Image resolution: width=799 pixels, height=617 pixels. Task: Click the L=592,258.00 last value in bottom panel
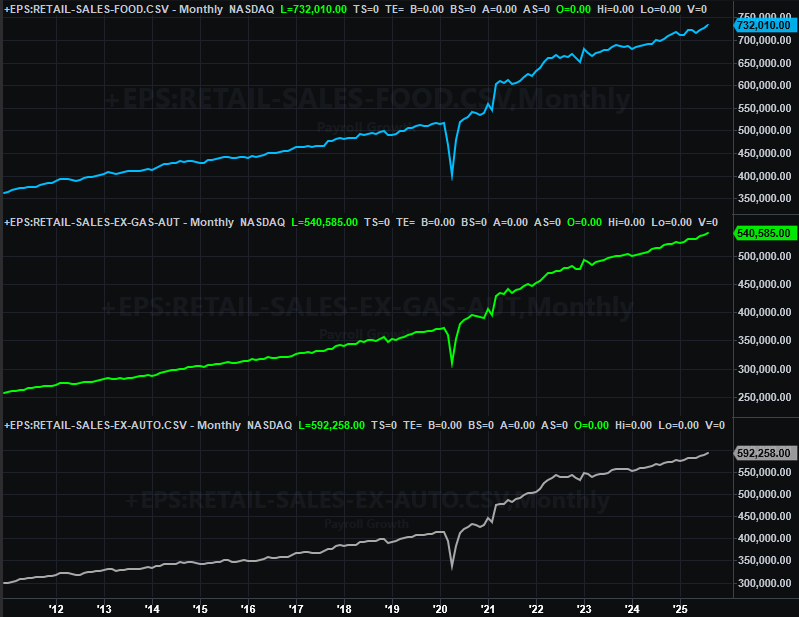pyautogui.click(x=332, y=425)
